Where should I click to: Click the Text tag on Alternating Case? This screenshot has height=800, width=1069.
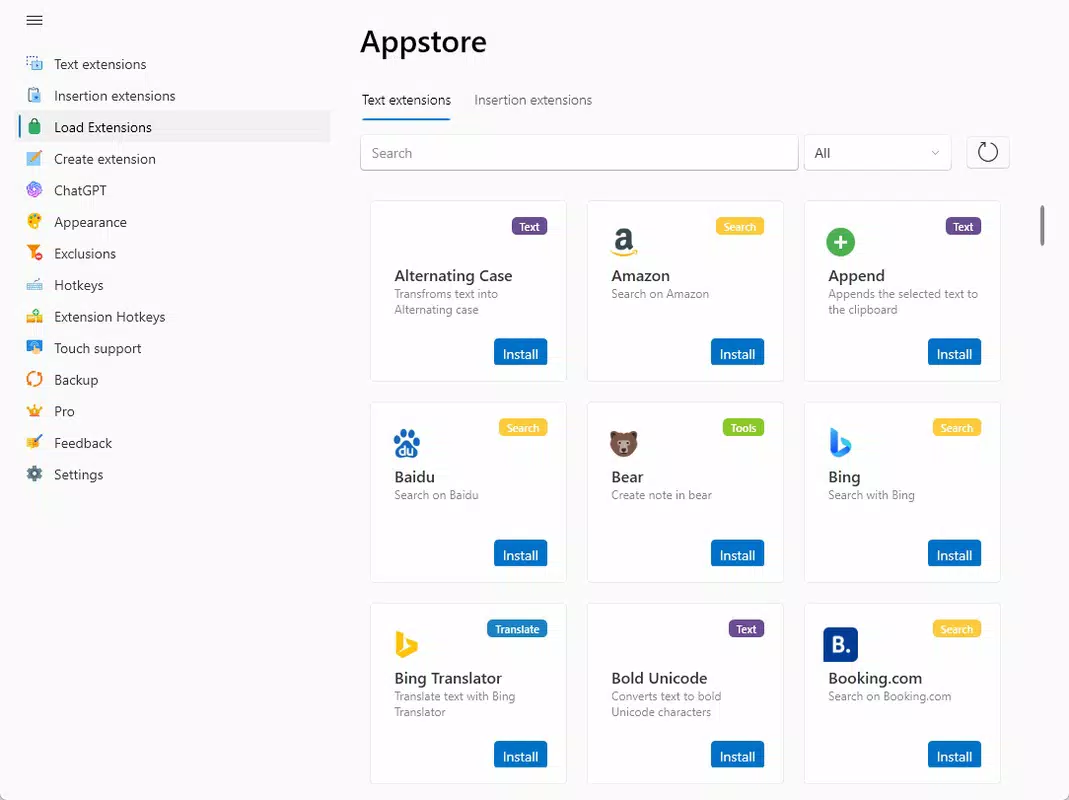(529, 226)
